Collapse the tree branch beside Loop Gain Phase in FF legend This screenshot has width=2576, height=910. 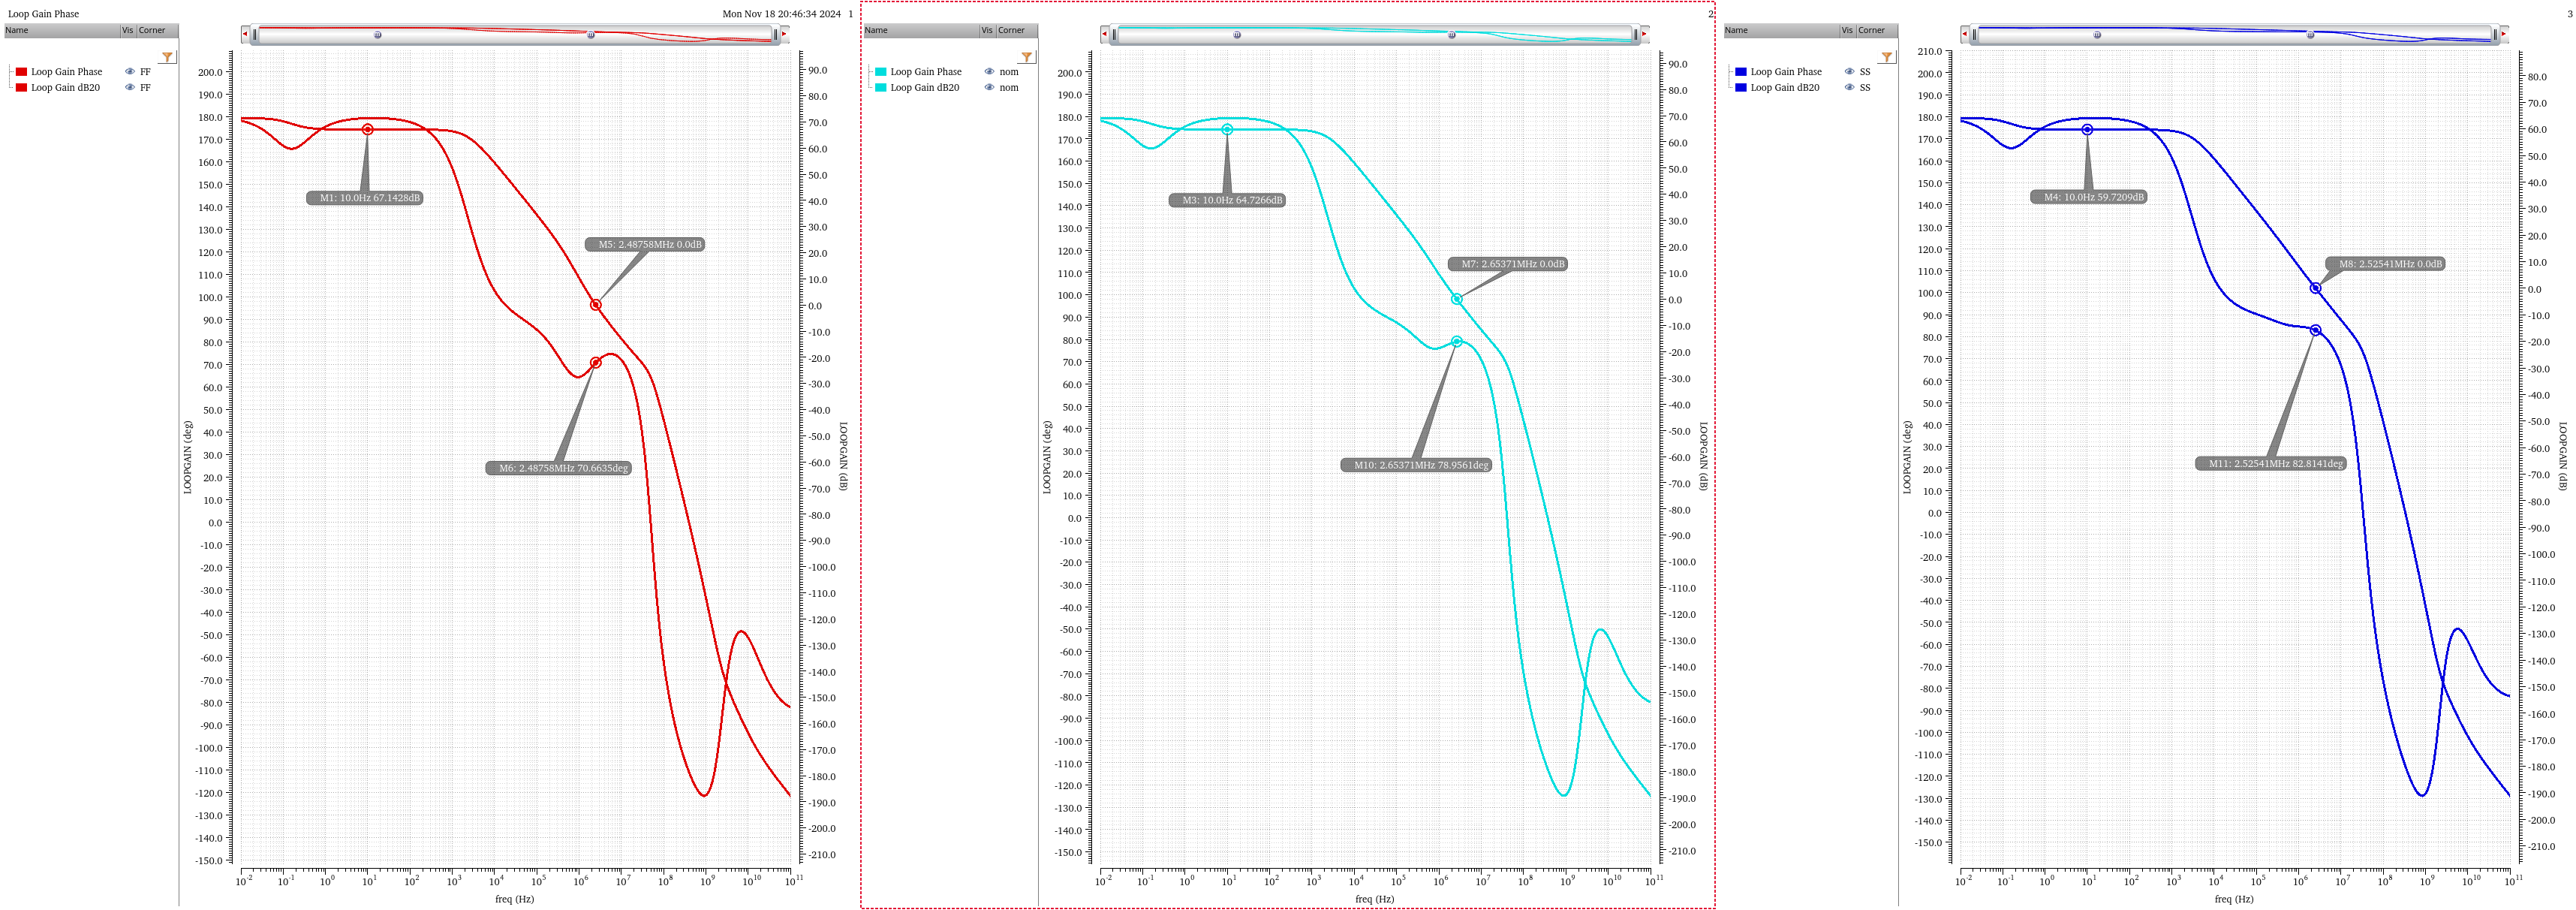click(12, 71)
